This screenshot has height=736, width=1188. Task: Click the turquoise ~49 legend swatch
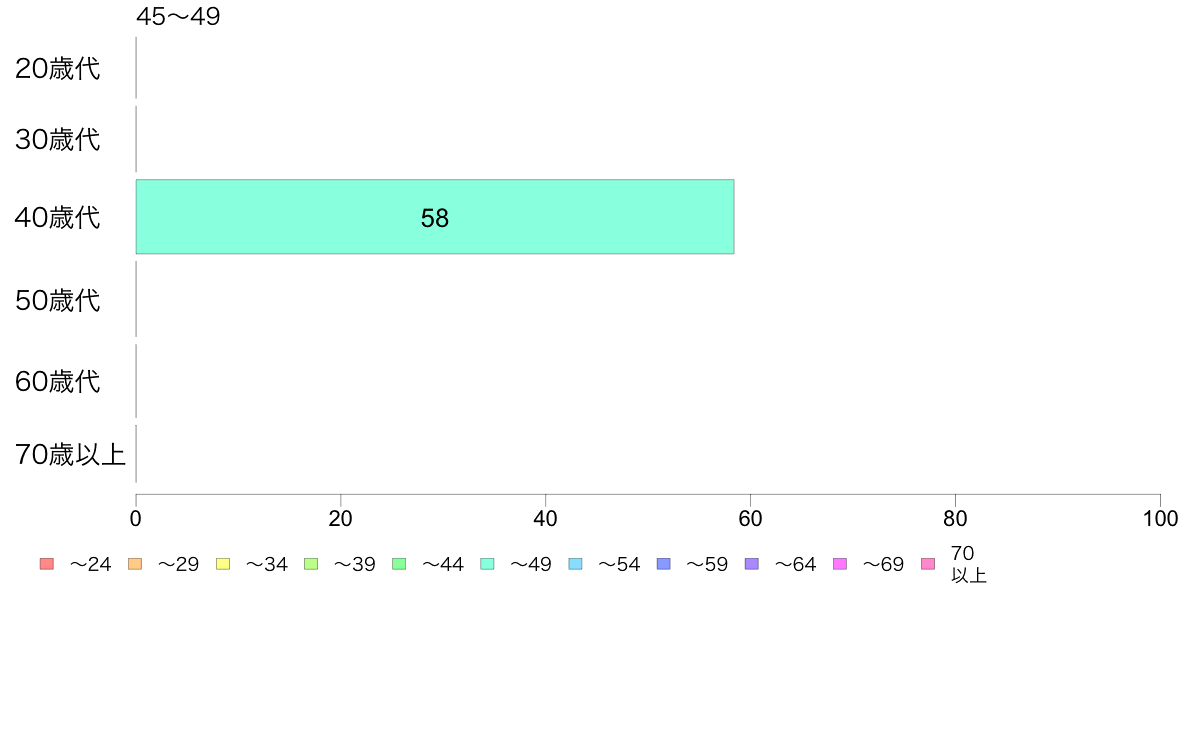pos(487,564)
